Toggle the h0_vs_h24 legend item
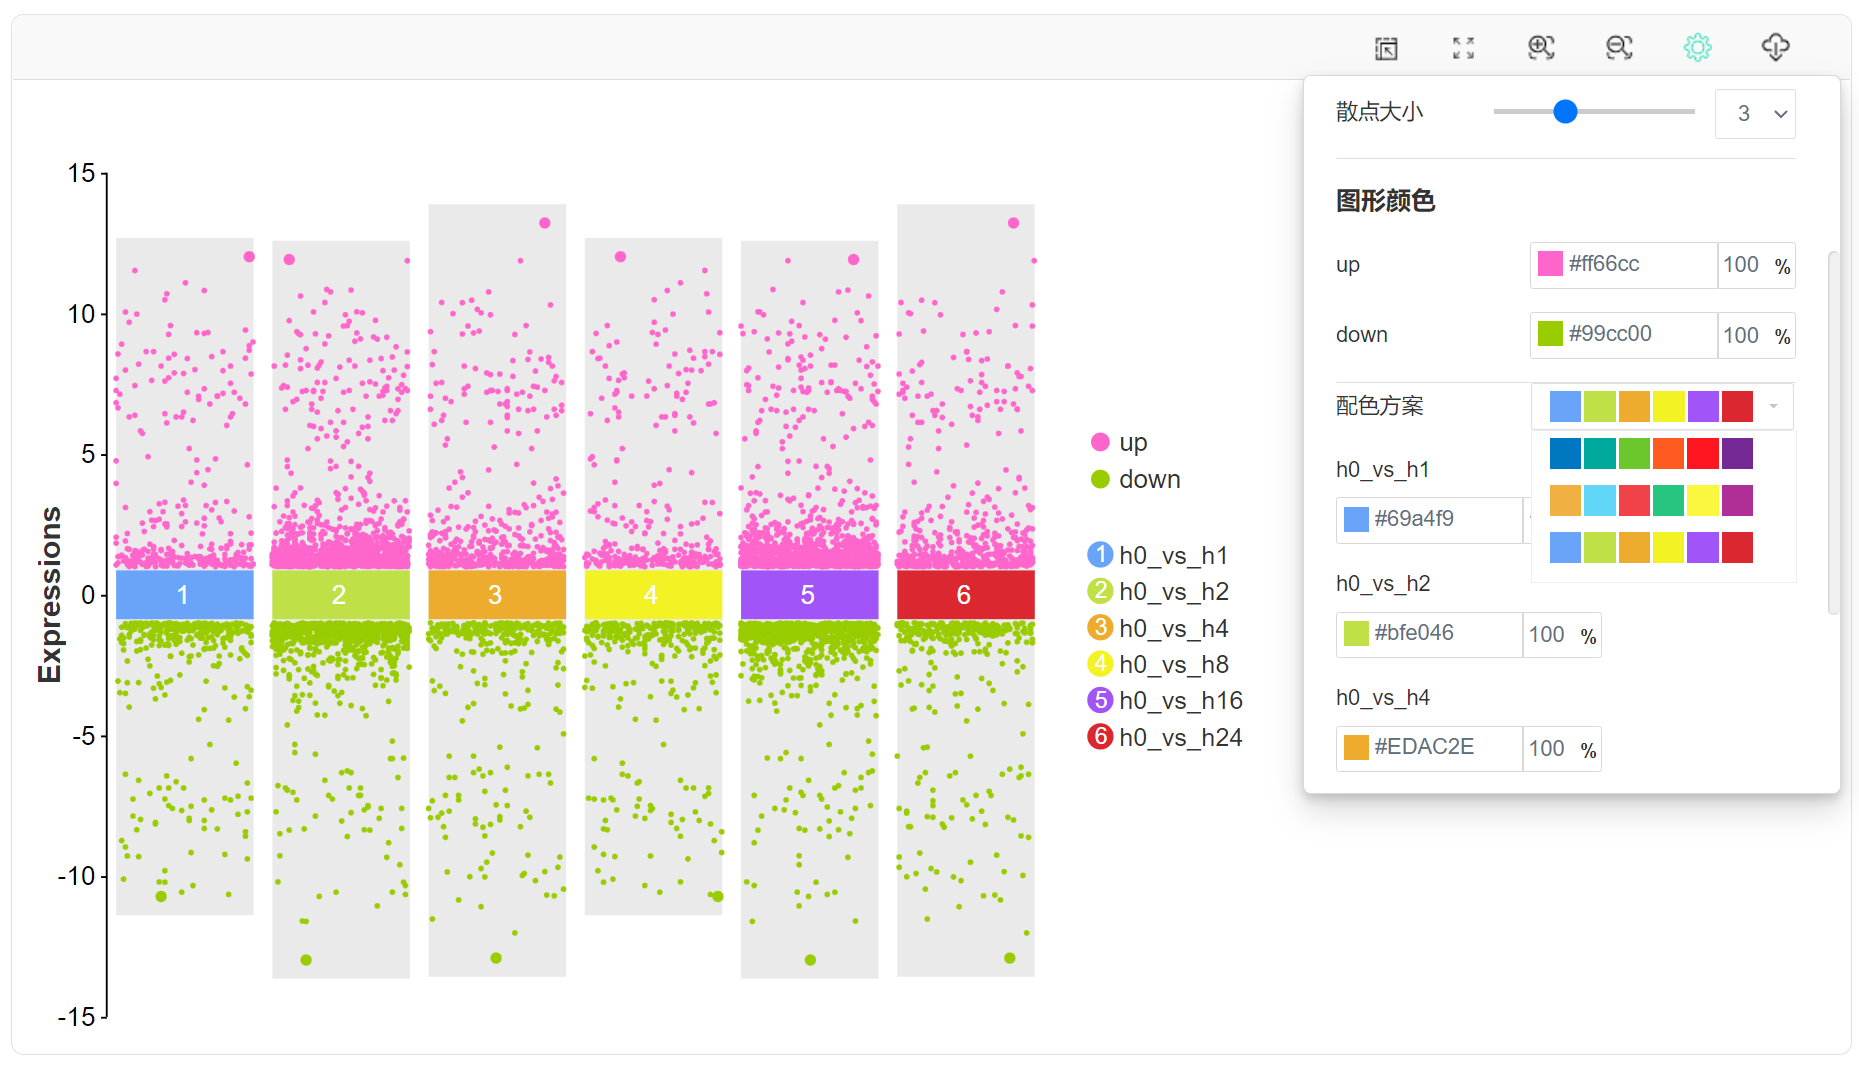The height and width of the screenshot is (1065, 1859). [1165, 737]
